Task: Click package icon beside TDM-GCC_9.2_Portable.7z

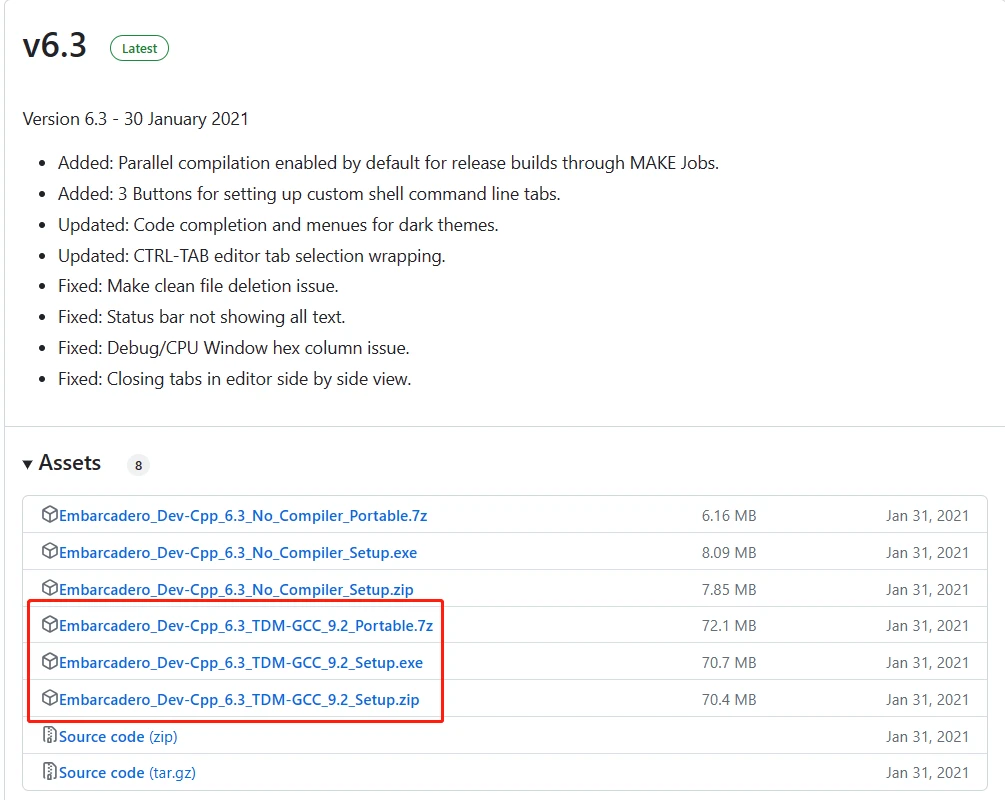Action: 49,624
